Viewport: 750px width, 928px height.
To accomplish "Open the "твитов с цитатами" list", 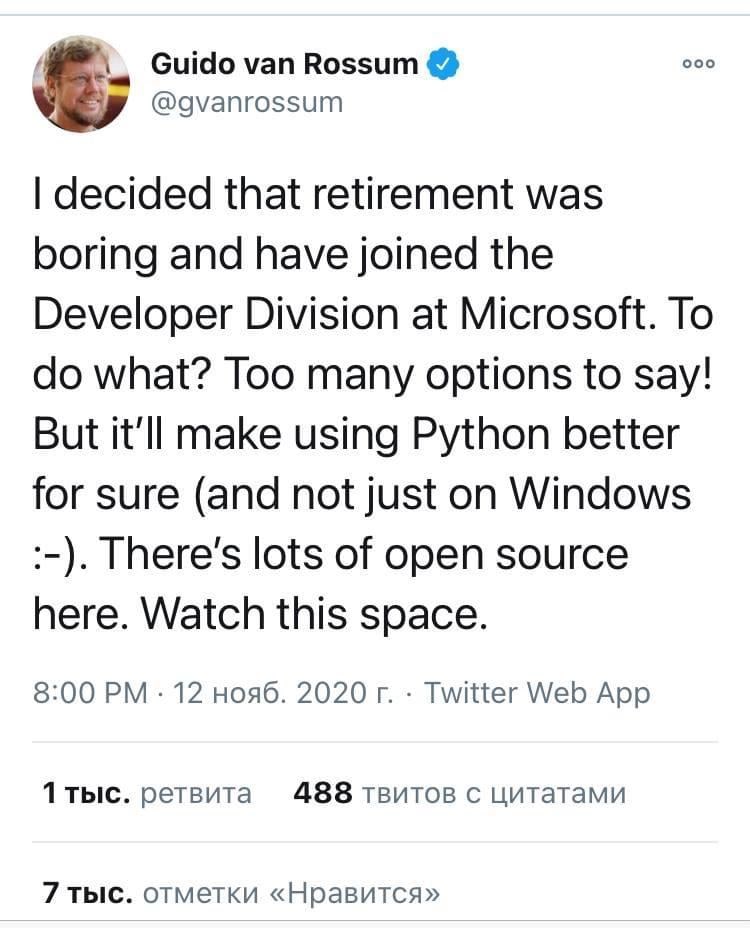I will pyautogui.click(x=493, y=793).
